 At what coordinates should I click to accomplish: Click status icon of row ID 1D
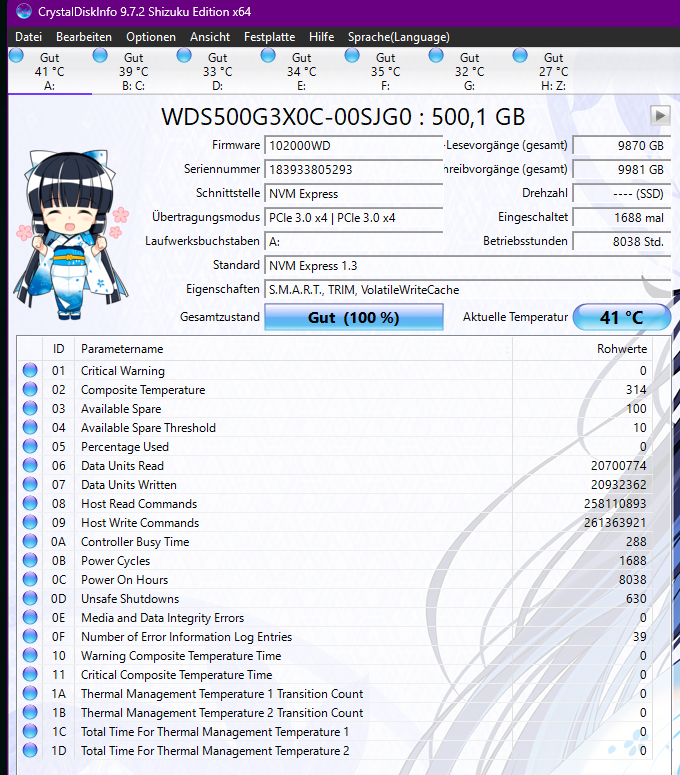point(30,750)
